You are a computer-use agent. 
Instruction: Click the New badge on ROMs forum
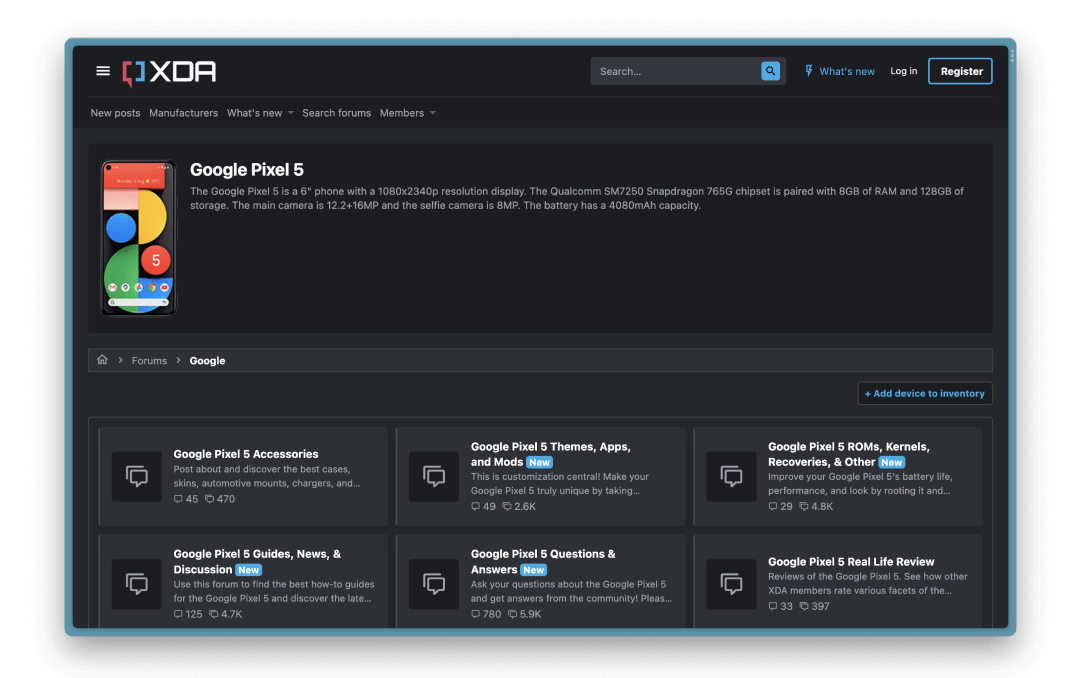pos(892,462)
